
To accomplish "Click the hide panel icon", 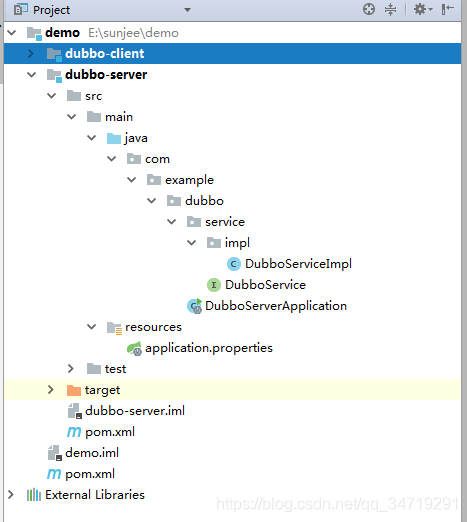I will pyautogui.click(x=448, y=9).
